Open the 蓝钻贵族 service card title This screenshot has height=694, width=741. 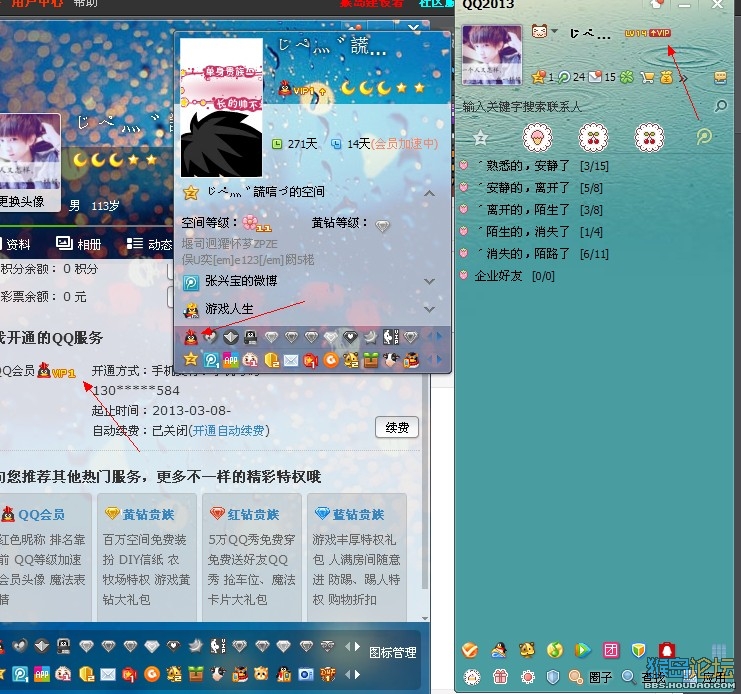tap(358, 514)
